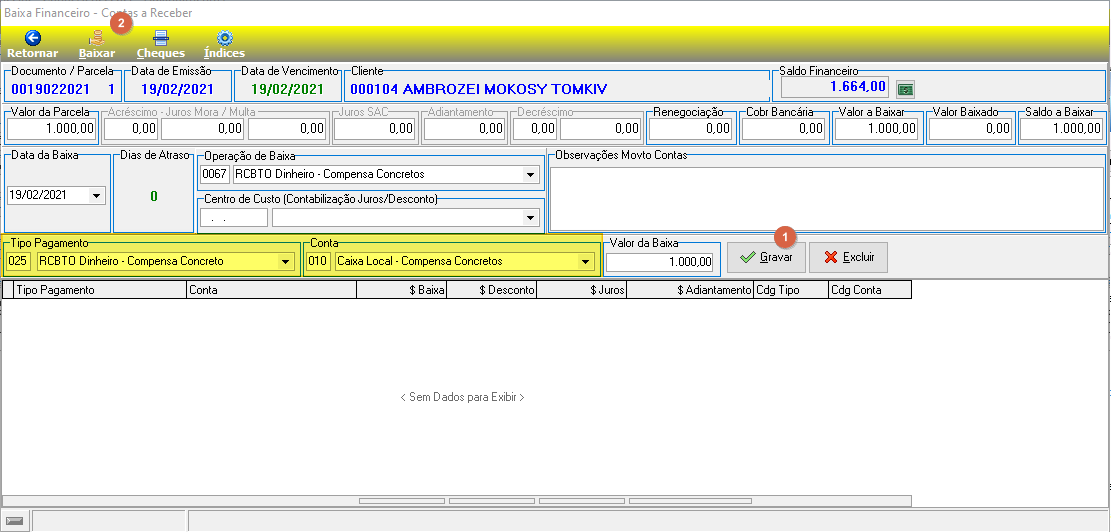1111x532 pixels.
Task: Expand the Centro de Custo dropdown
Action: click(530, 218)
